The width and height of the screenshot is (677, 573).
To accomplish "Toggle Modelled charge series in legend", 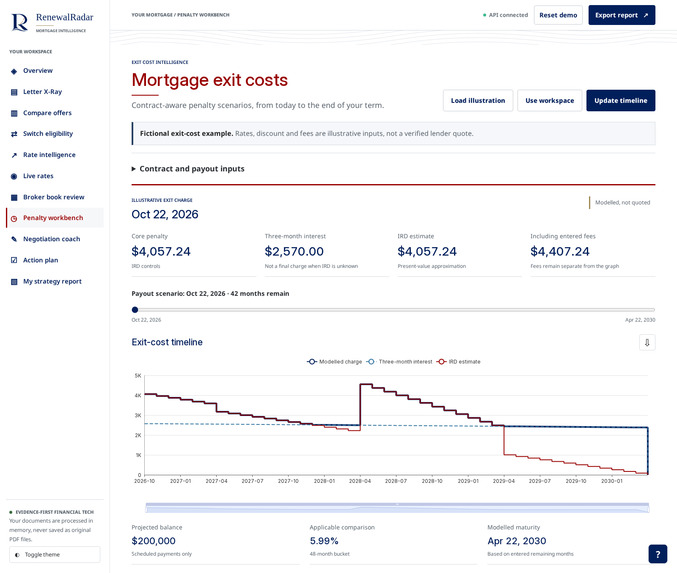I will pos(335,362).
